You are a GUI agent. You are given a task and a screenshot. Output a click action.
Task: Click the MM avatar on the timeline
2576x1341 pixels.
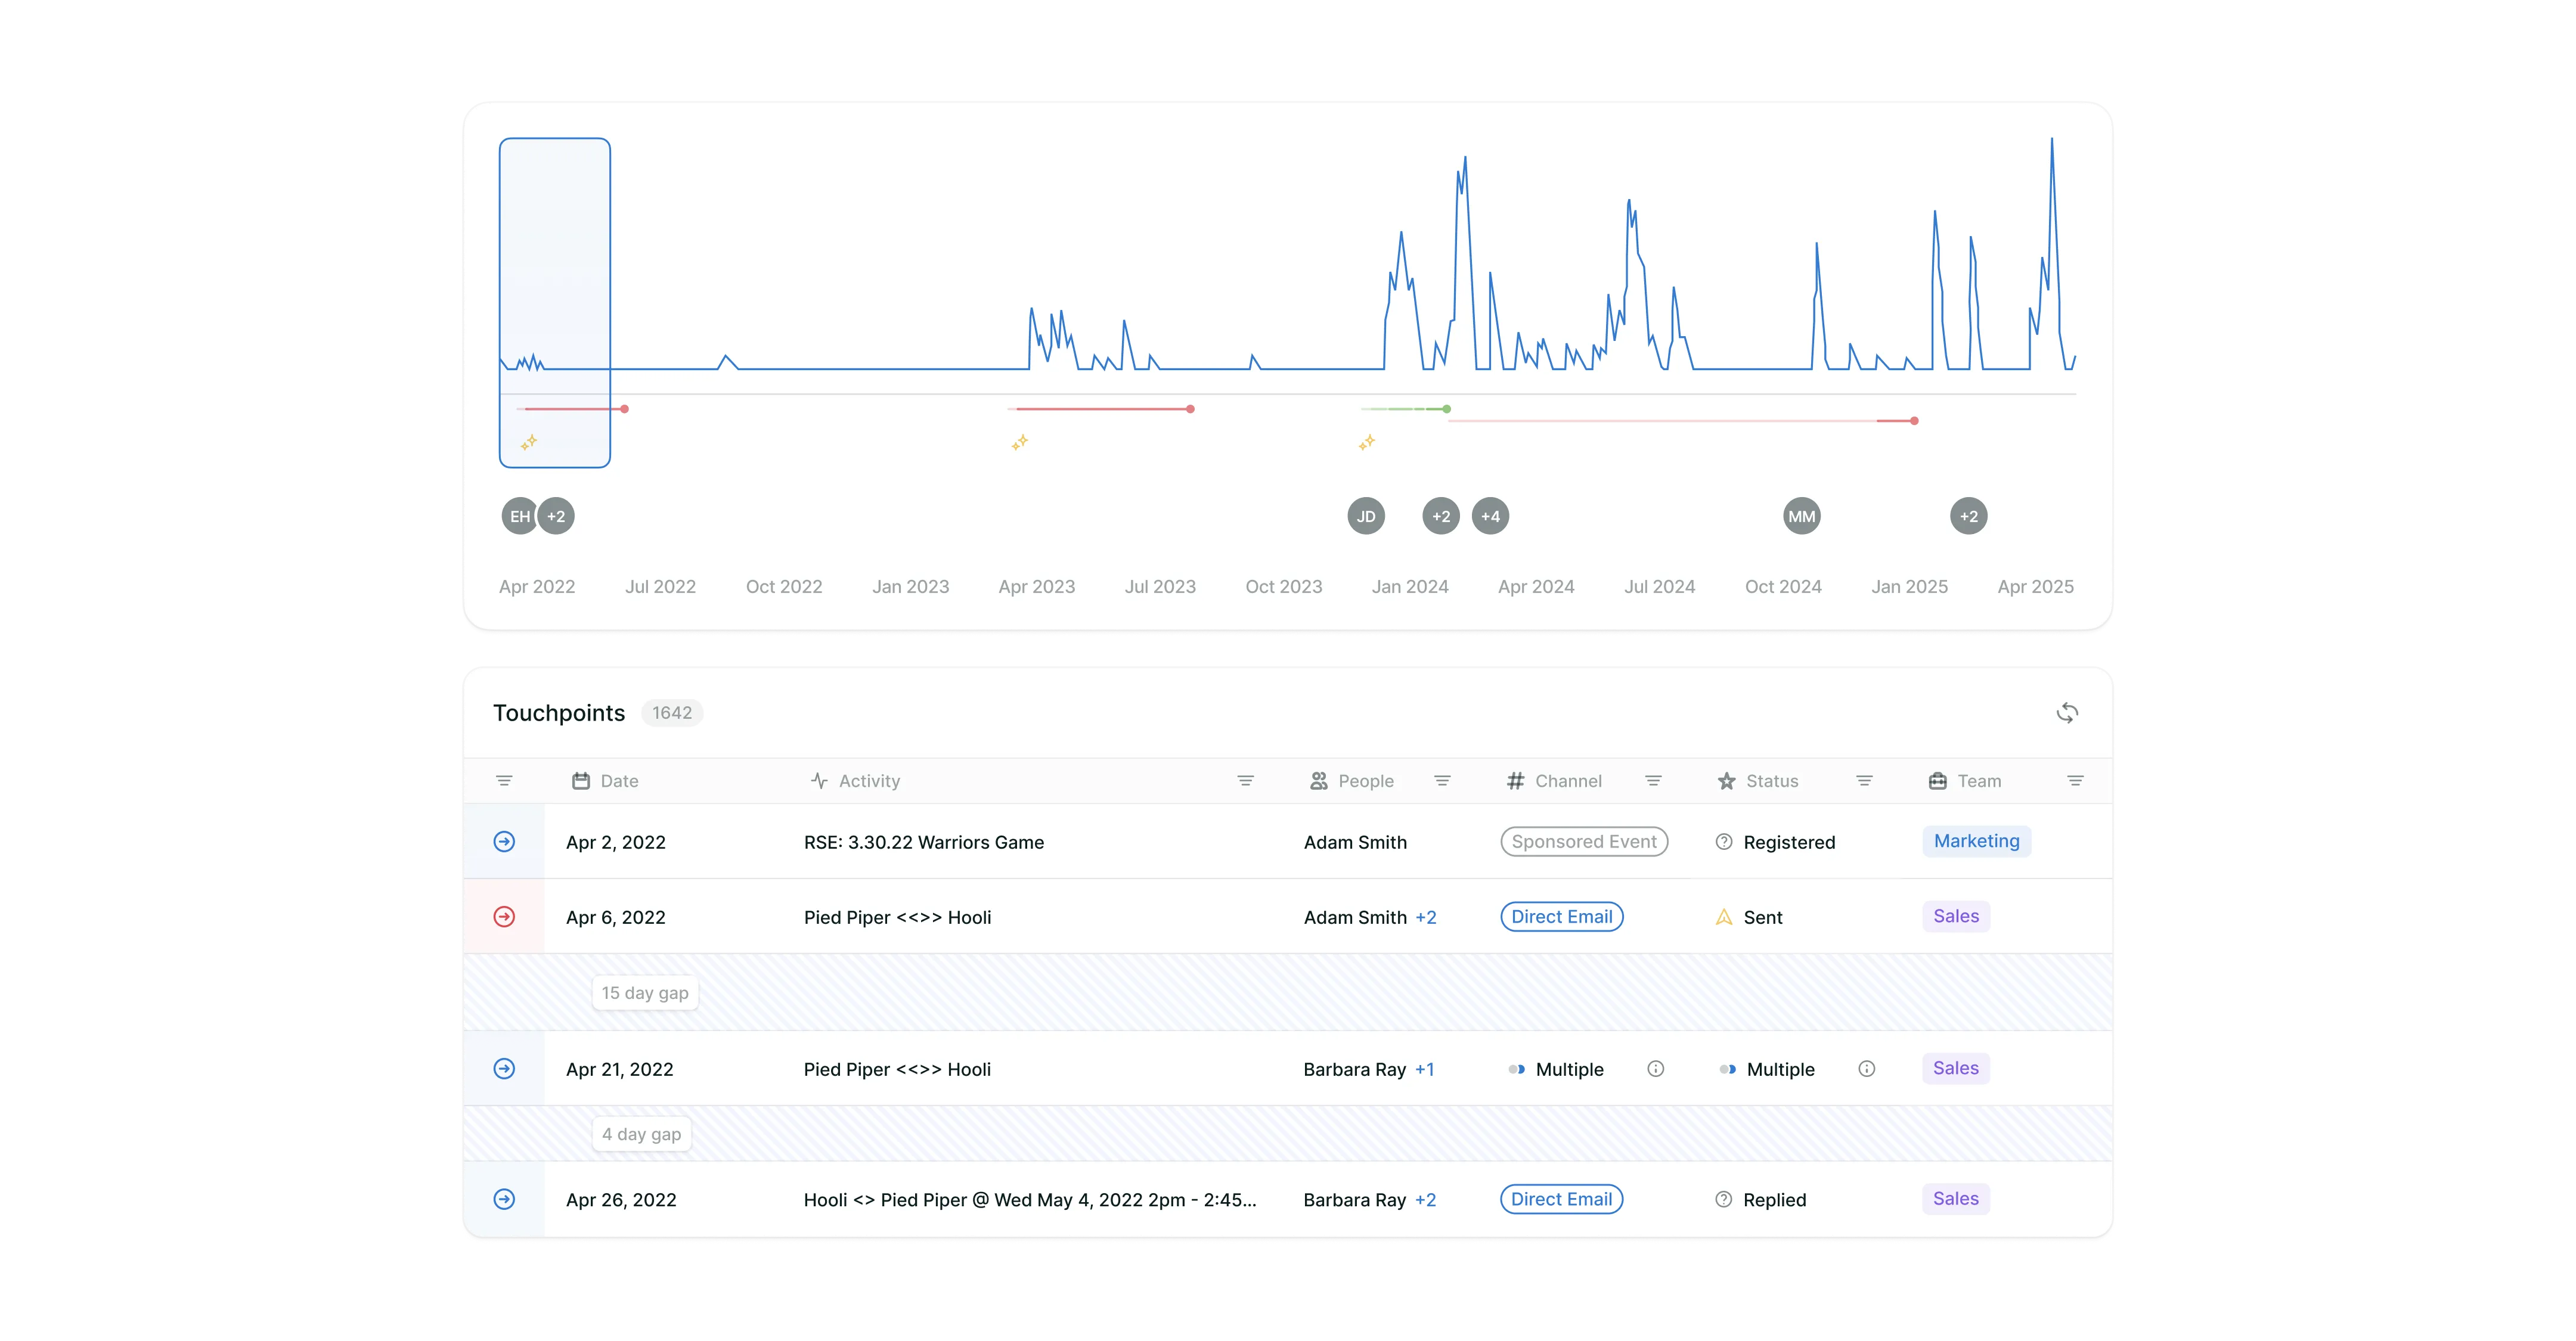click(1801, 516)
